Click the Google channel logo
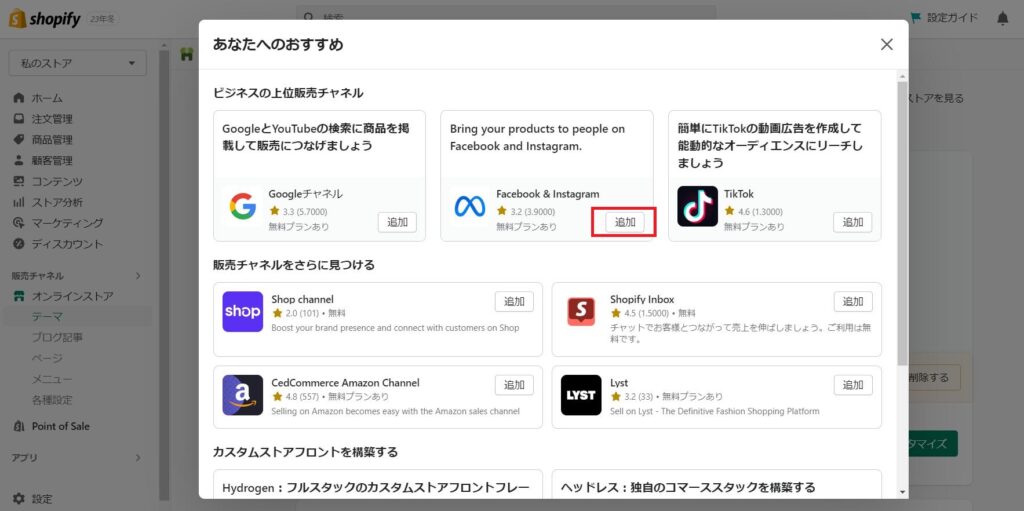1024x511 pixels. click(242, 206)
